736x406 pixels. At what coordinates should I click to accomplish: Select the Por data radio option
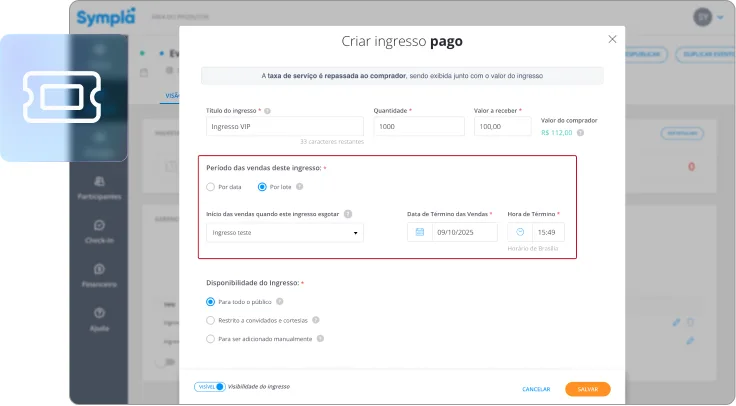pyautogui.click(x=211, y=187)
